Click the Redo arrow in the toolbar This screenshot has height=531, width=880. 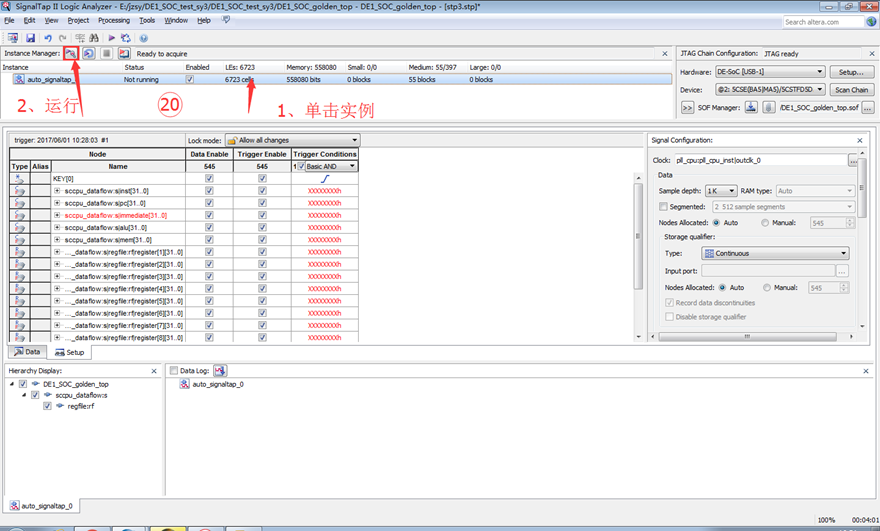(62, 38)
